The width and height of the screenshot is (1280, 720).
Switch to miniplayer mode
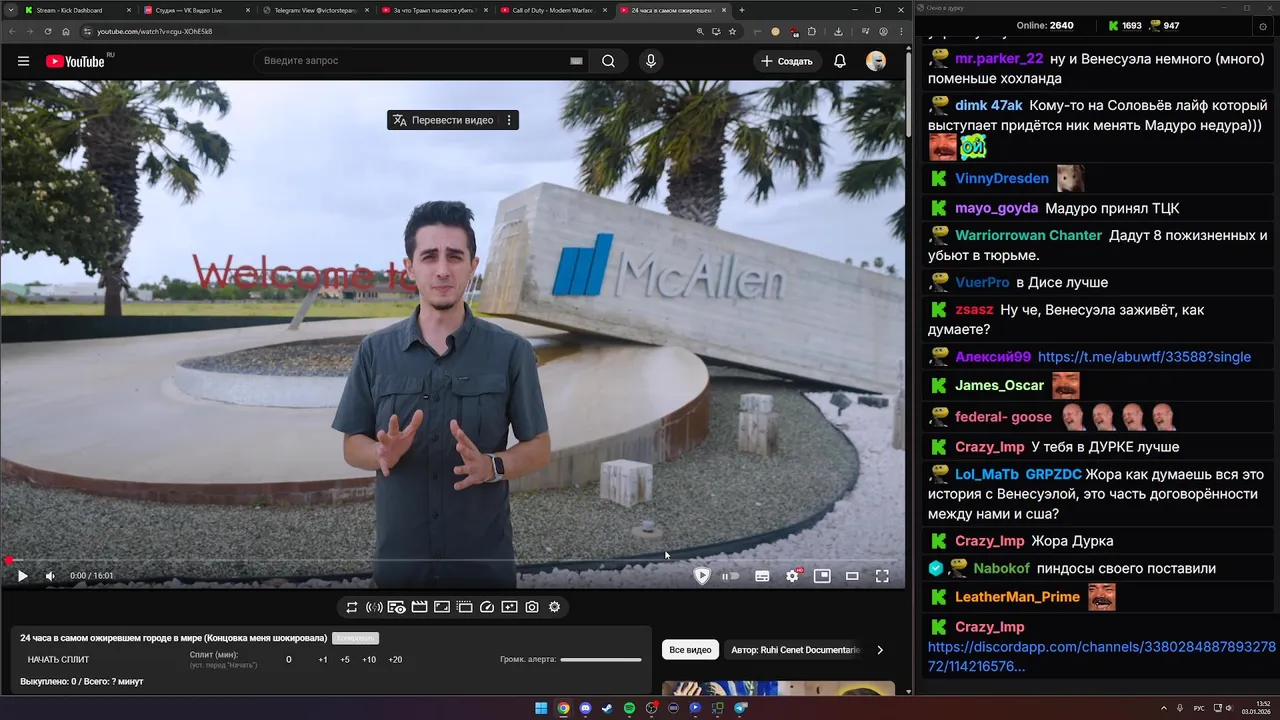click(822, 576)
